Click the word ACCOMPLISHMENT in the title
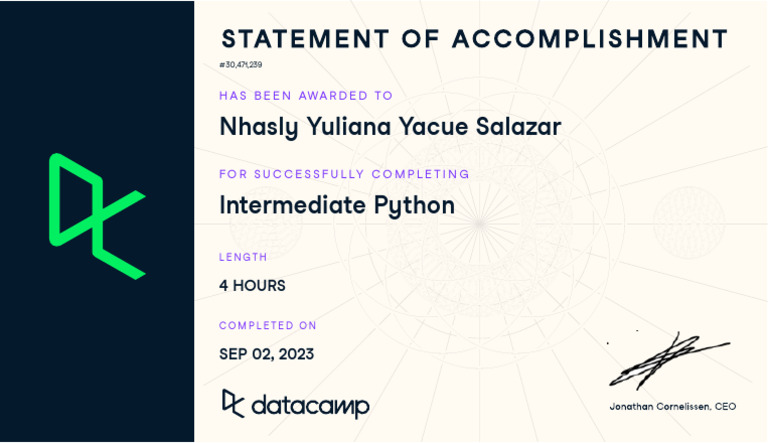This screenshot has height=443, width=768. 590,39
